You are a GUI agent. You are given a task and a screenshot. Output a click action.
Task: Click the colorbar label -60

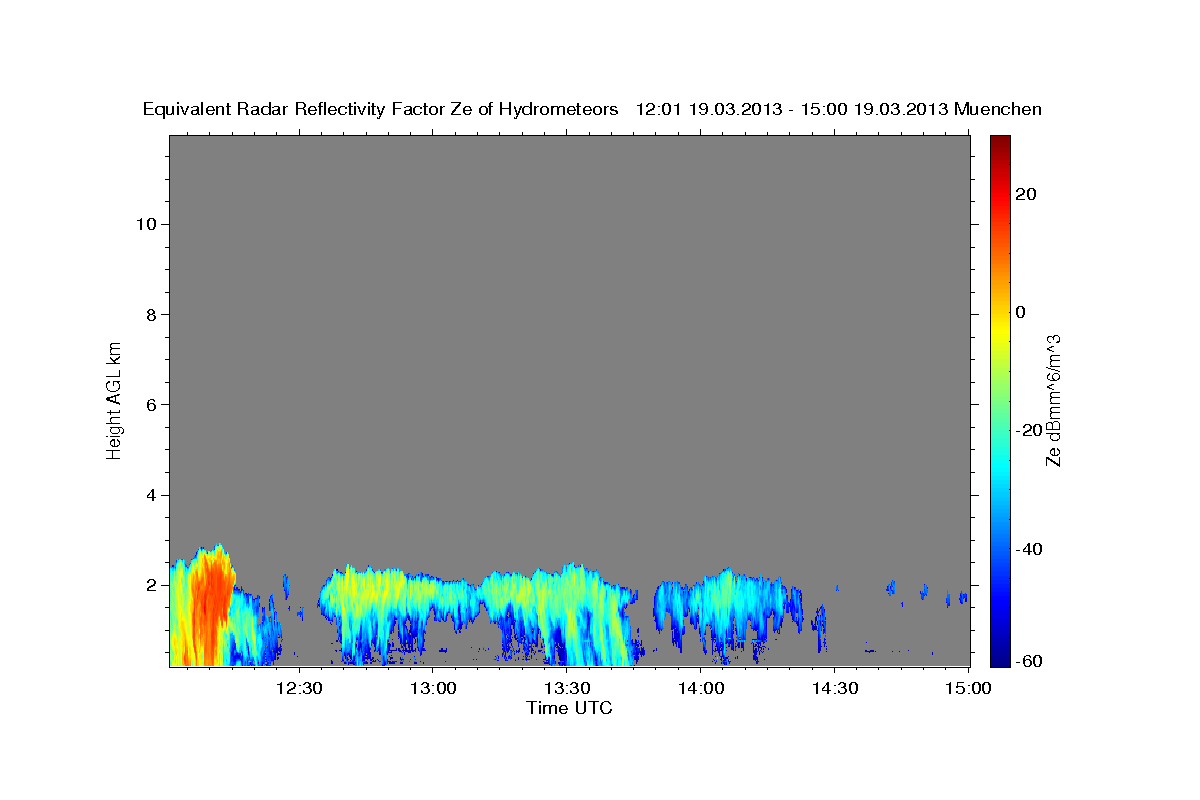point(1027,660)
